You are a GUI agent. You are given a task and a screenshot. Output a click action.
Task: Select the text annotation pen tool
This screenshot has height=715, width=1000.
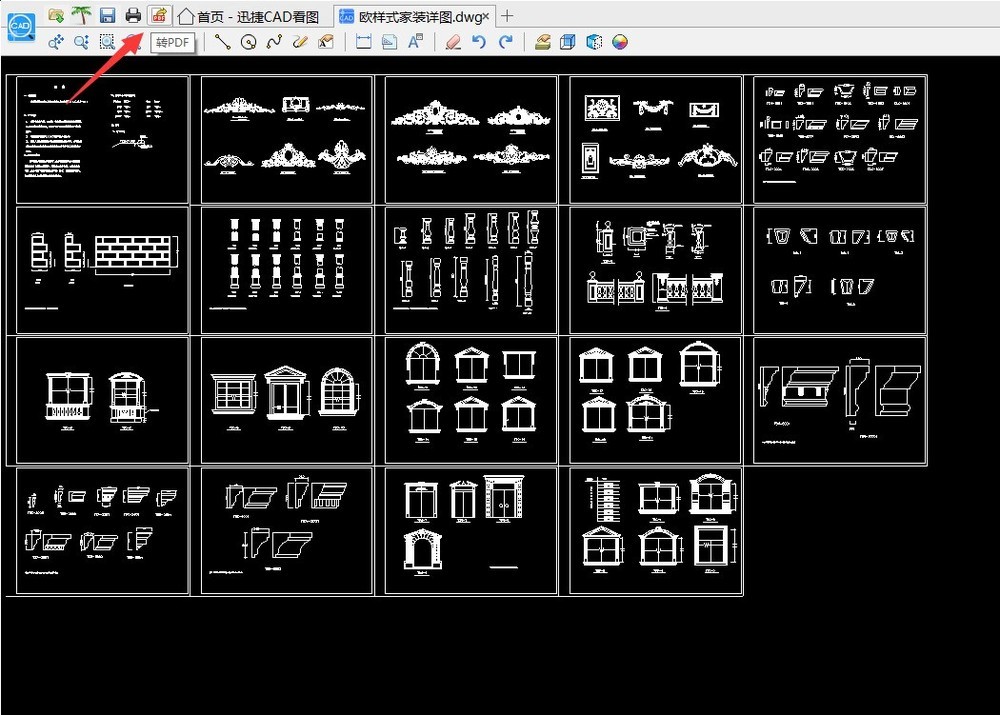[x=326, y=42]
